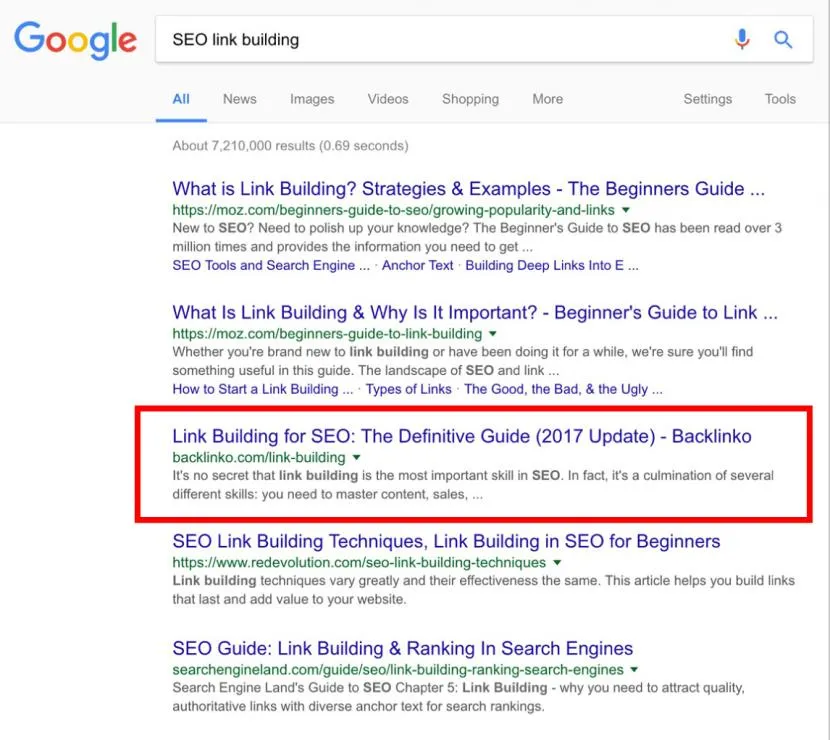Show search Tools options

tap(780, 99)
